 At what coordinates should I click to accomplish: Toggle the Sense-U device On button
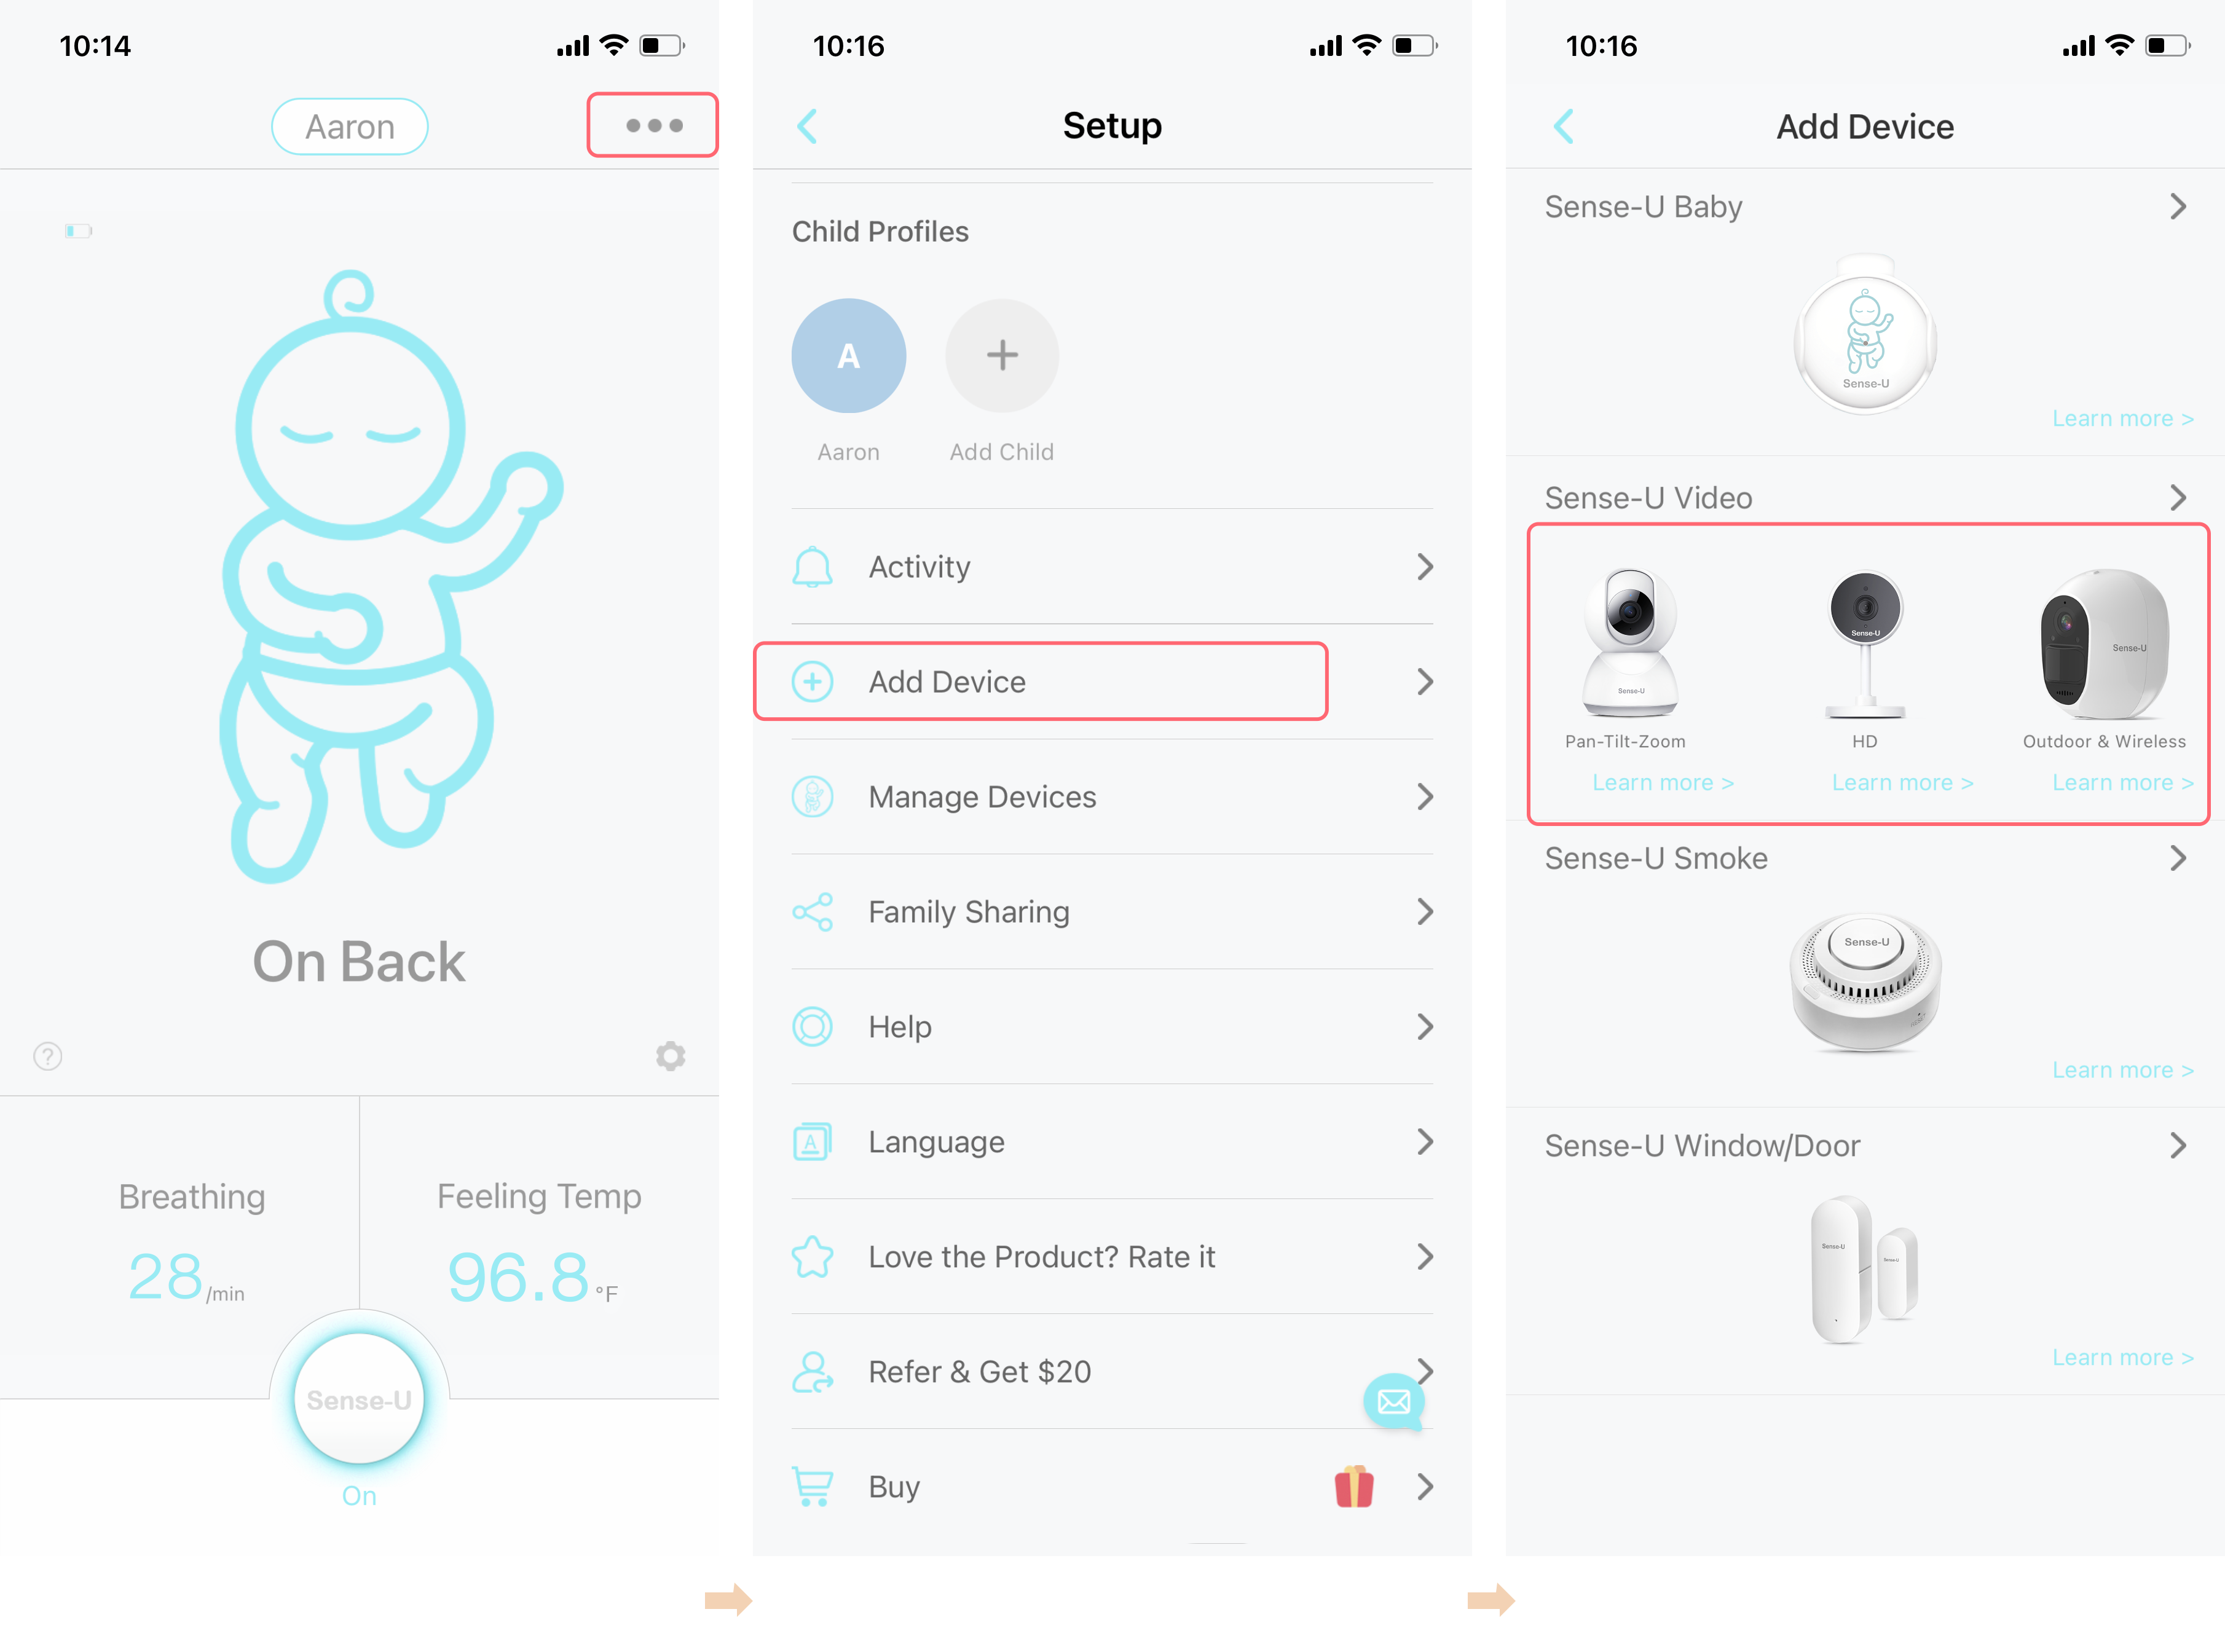pos(360,1397)
